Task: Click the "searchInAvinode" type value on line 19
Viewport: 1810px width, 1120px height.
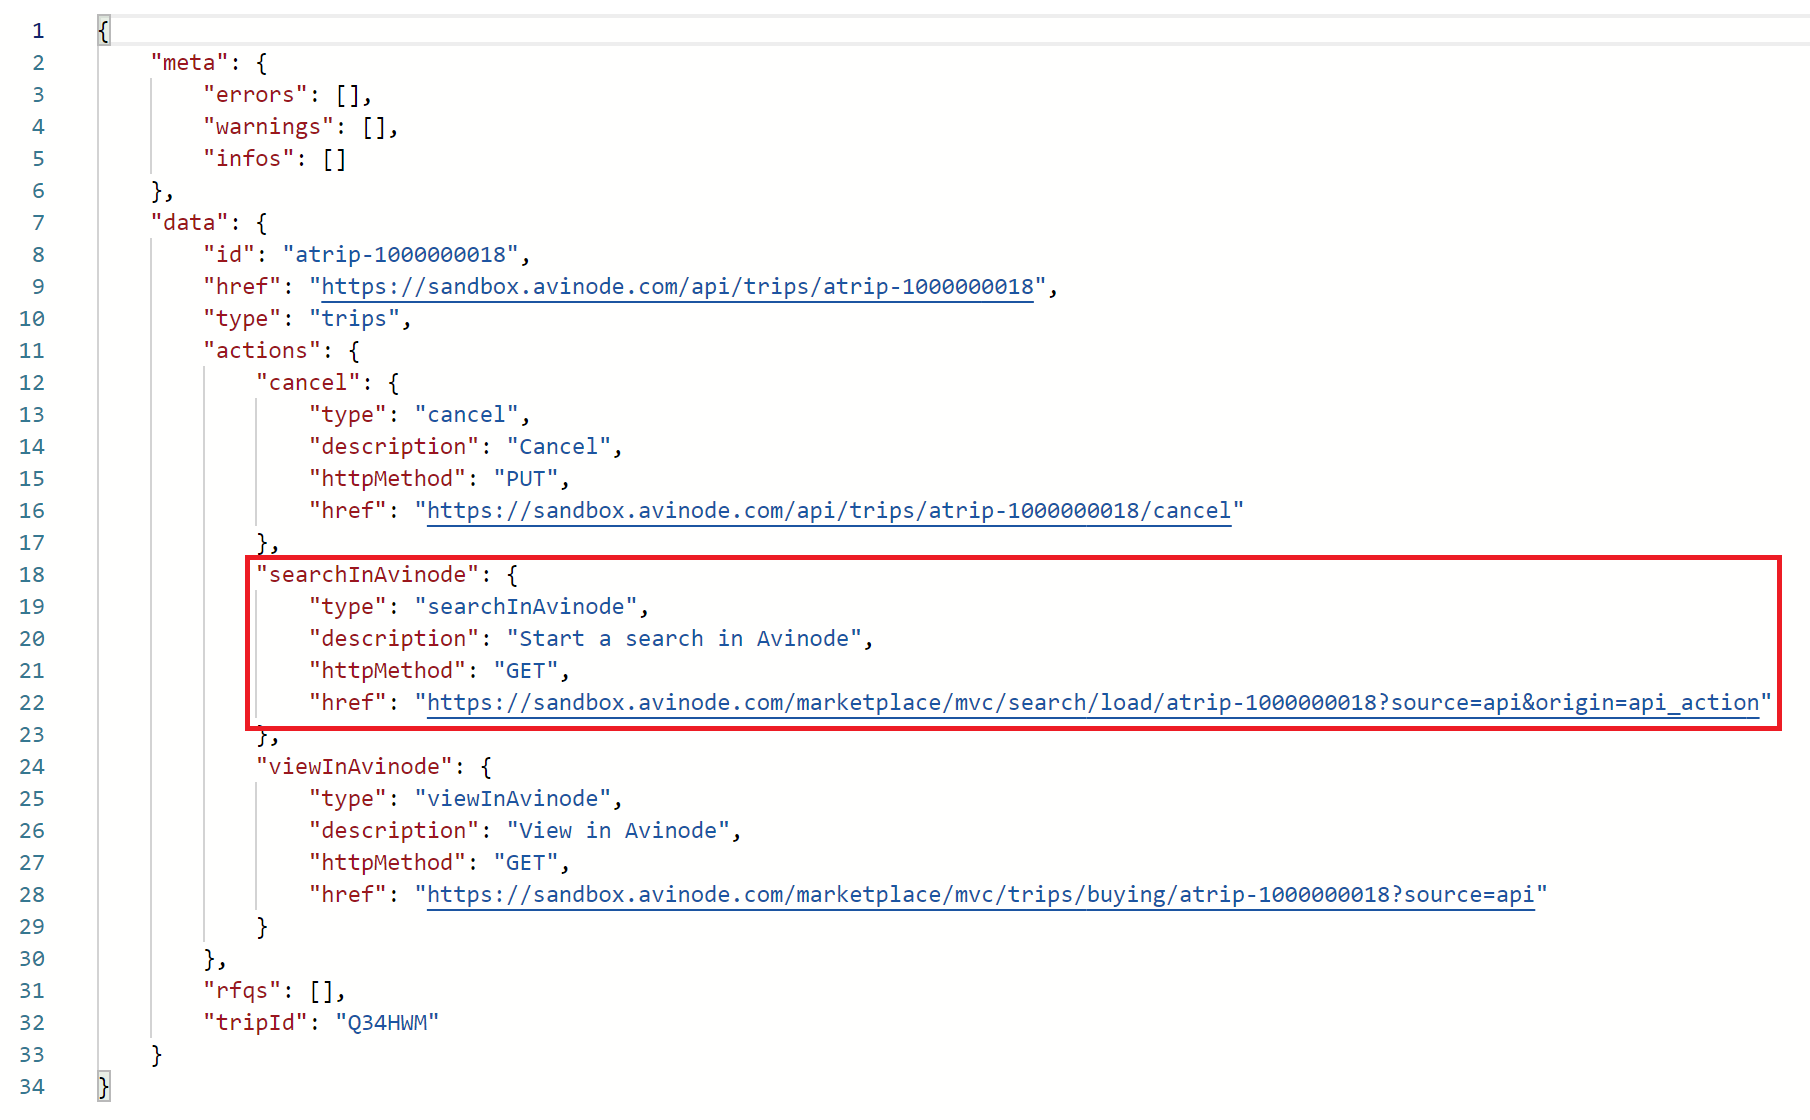Action: click(x=526, y=607)
